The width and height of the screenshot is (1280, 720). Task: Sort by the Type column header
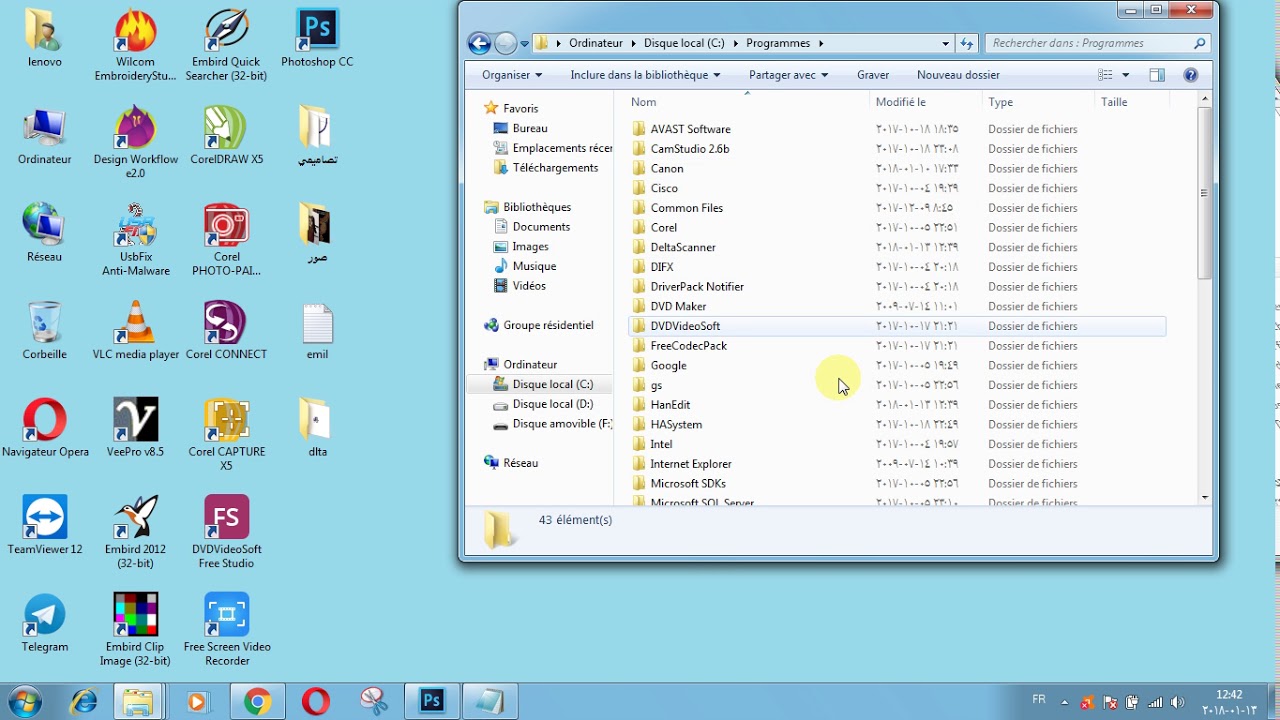coord(1039,102)
